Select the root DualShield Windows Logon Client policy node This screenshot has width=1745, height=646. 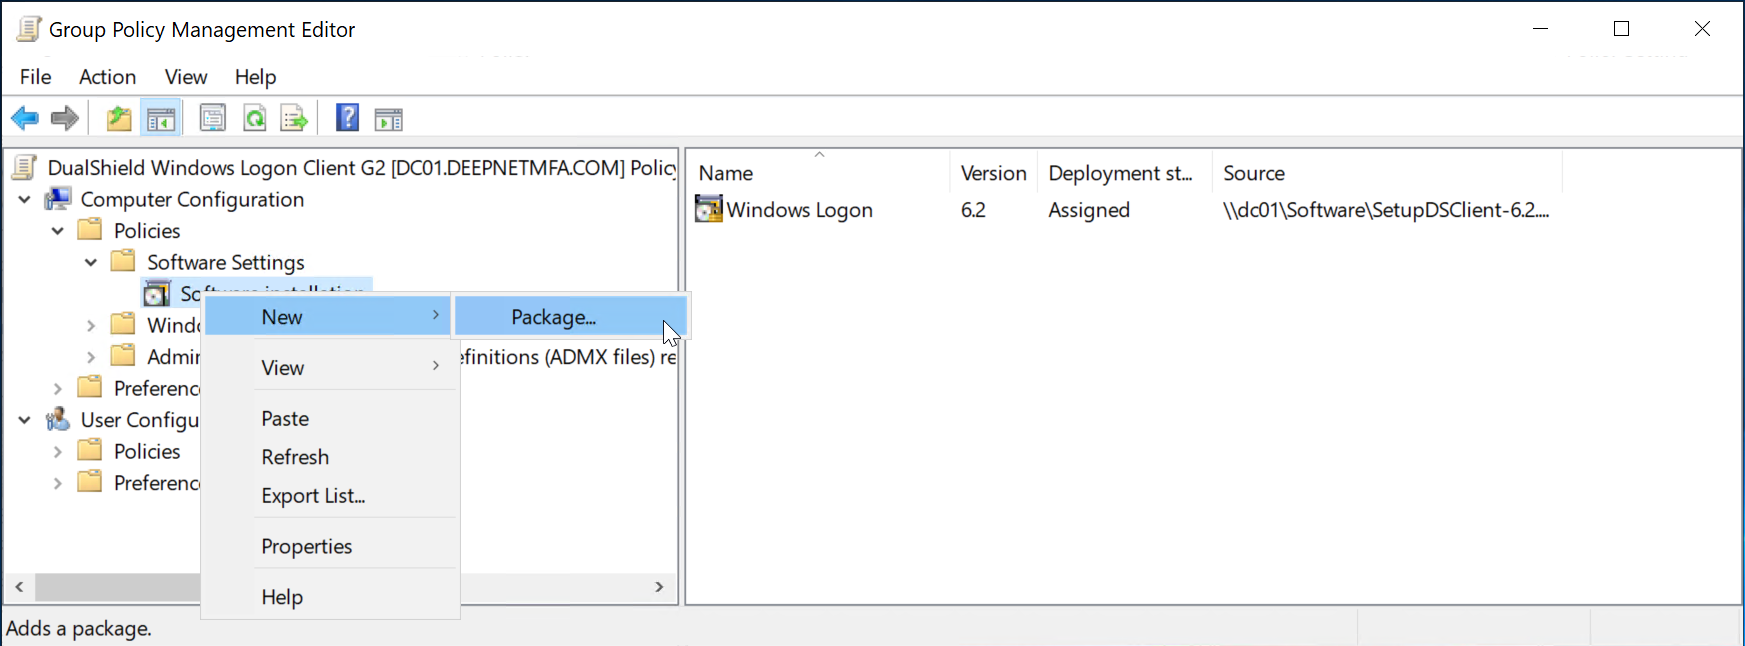tap(360, 167)
